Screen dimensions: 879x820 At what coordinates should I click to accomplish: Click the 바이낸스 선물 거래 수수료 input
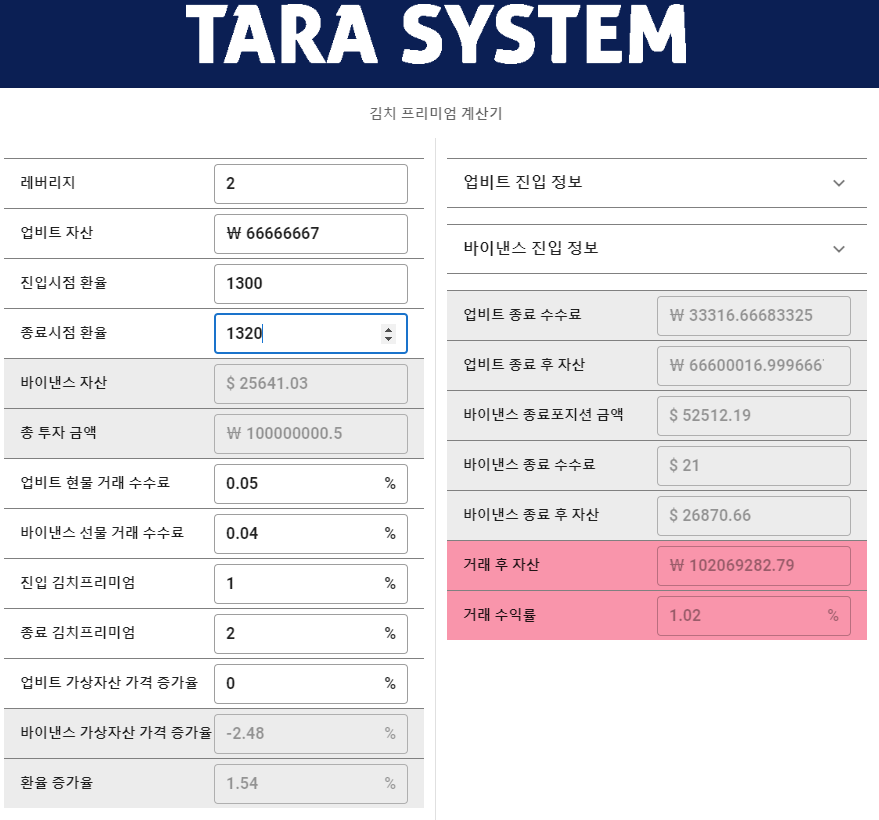point(311,534)
